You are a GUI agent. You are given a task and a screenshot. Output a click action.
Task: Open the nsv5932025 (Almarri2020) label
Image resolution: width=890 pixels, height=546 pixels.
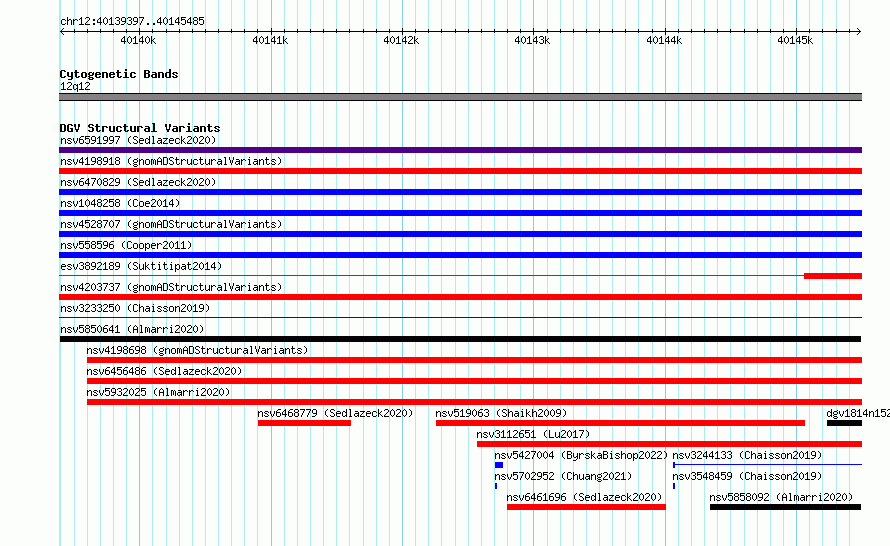(158, 392)
